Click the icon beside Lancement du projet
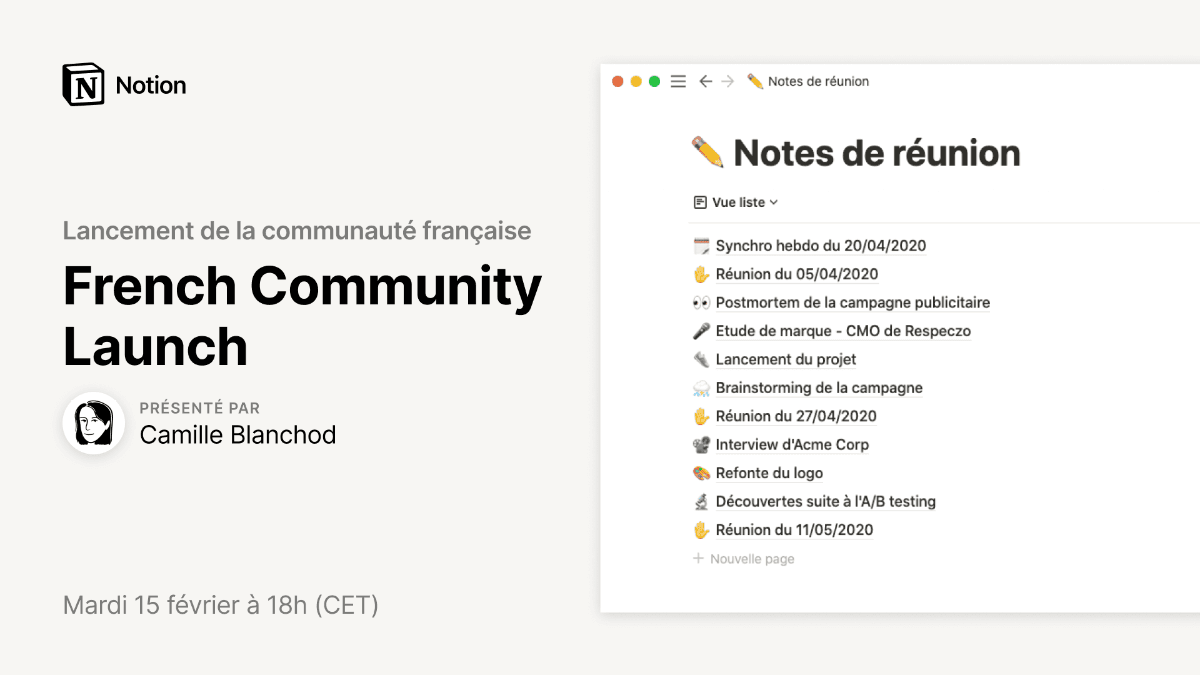 [x=701, y=360]
